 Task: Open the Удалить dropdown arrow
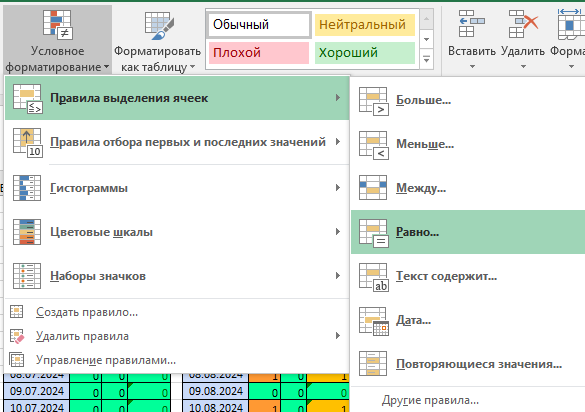point(523,66)
